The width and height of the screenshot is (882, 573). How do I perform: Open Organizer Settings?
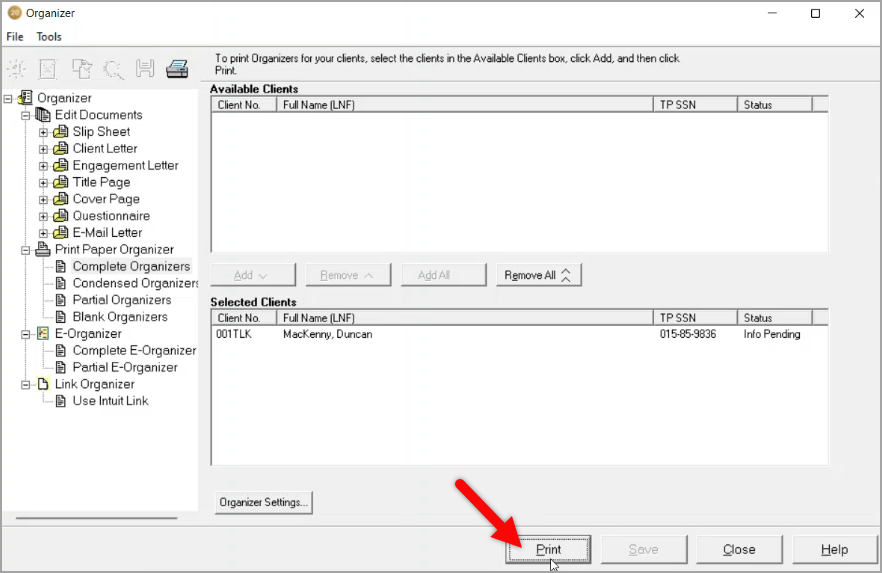click(264, 502)
